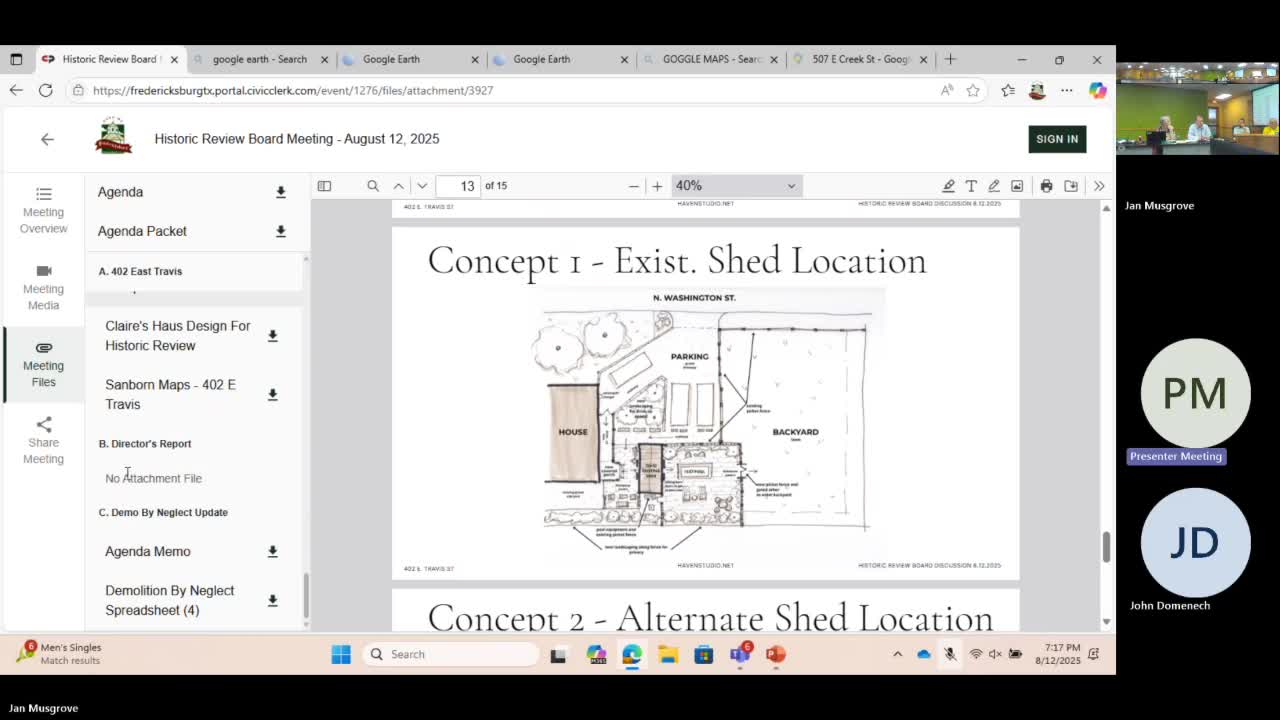Click the PDF viewer vertical scrollbar thumb
1280x720 pixels.
[x=1106, y=547]
